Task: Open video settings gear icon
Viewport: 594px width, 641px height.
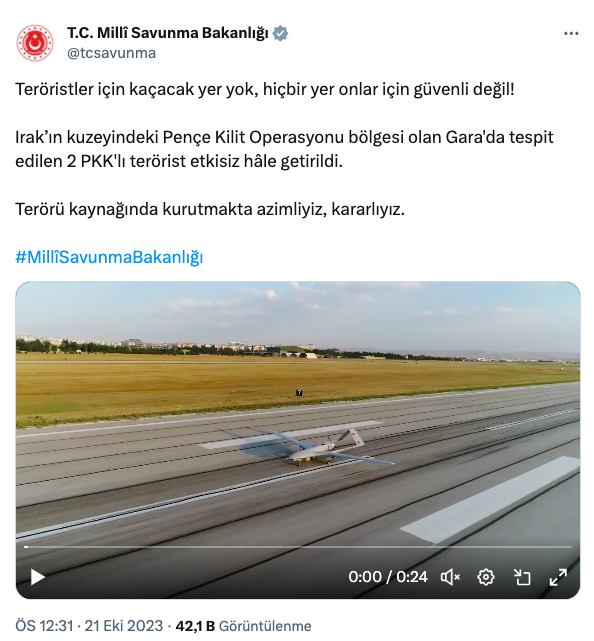Action: point(486,577)
